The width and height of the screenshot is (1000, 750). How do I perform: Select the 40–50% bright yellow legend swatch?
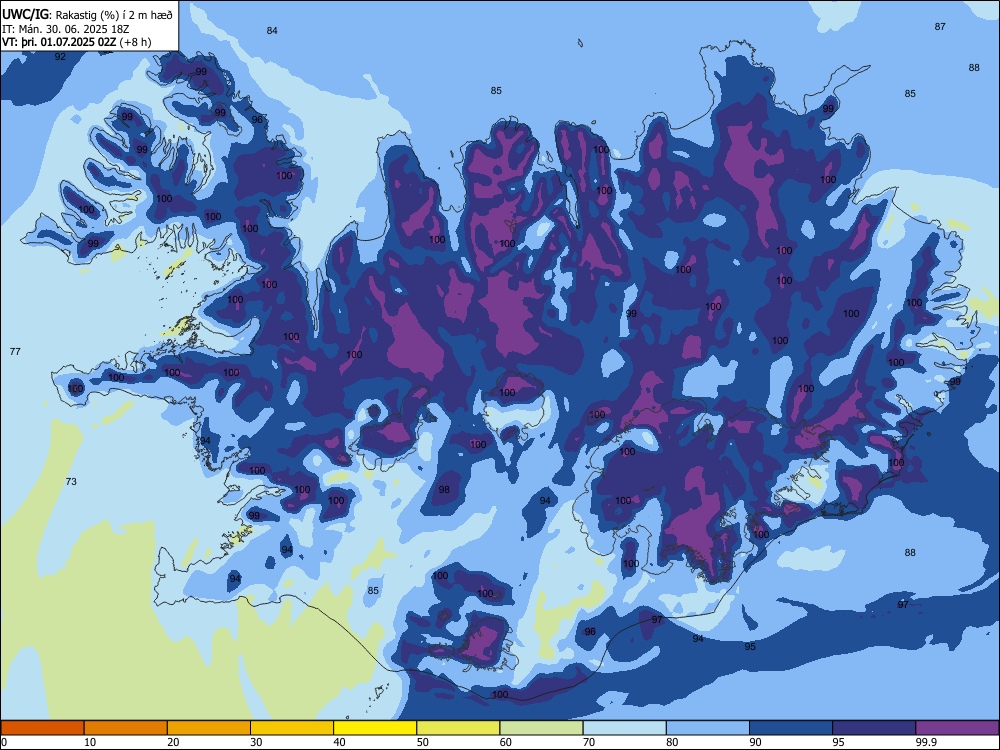click(x=375, y=728)
